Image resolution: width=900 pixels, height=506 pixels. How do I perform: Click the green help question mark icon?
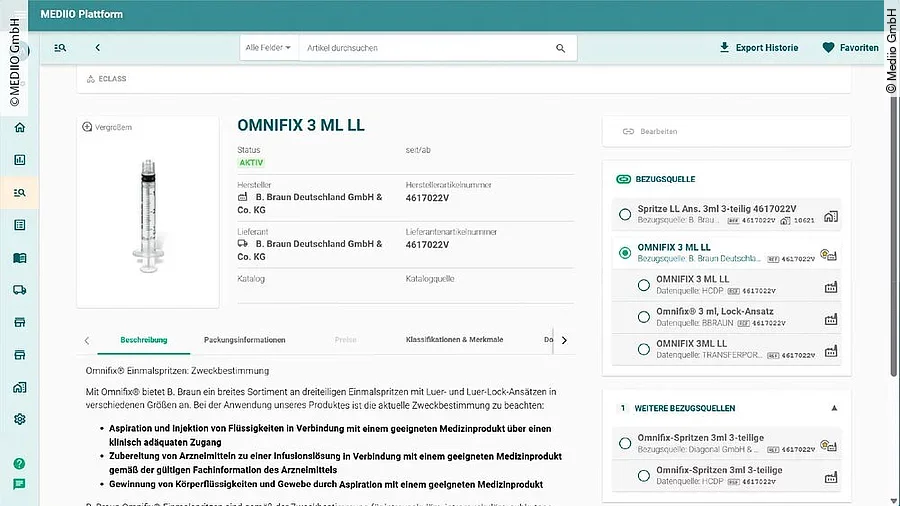[x=19, y=463]
